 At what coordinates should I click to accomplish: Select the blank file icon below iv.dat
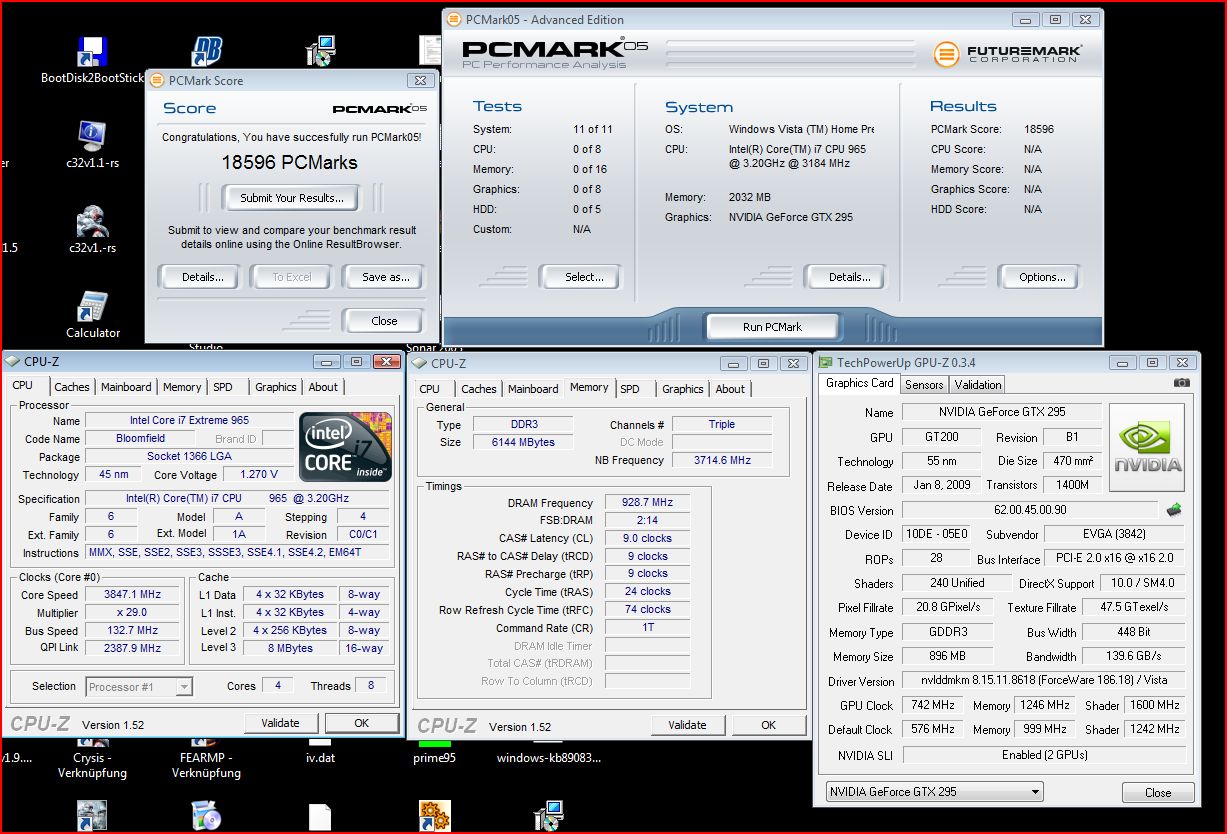coord(320,817)
